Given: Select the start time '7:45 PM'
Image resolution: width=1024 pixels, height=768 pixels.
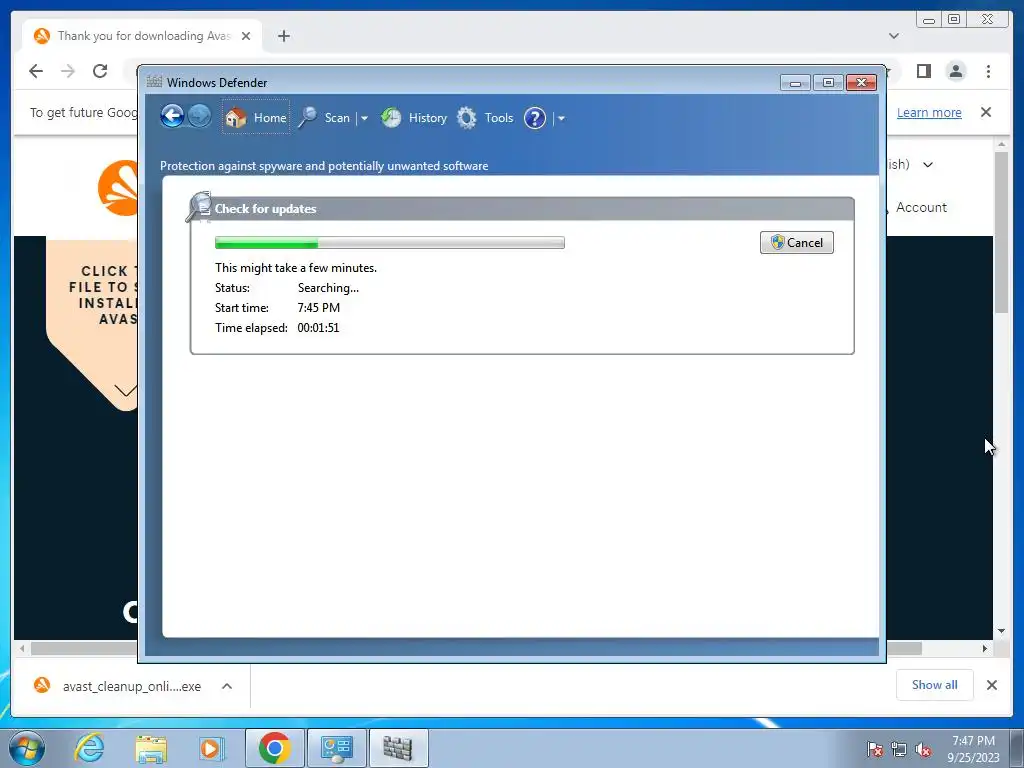Looking at the screenshot, I should tap(319, 308).
